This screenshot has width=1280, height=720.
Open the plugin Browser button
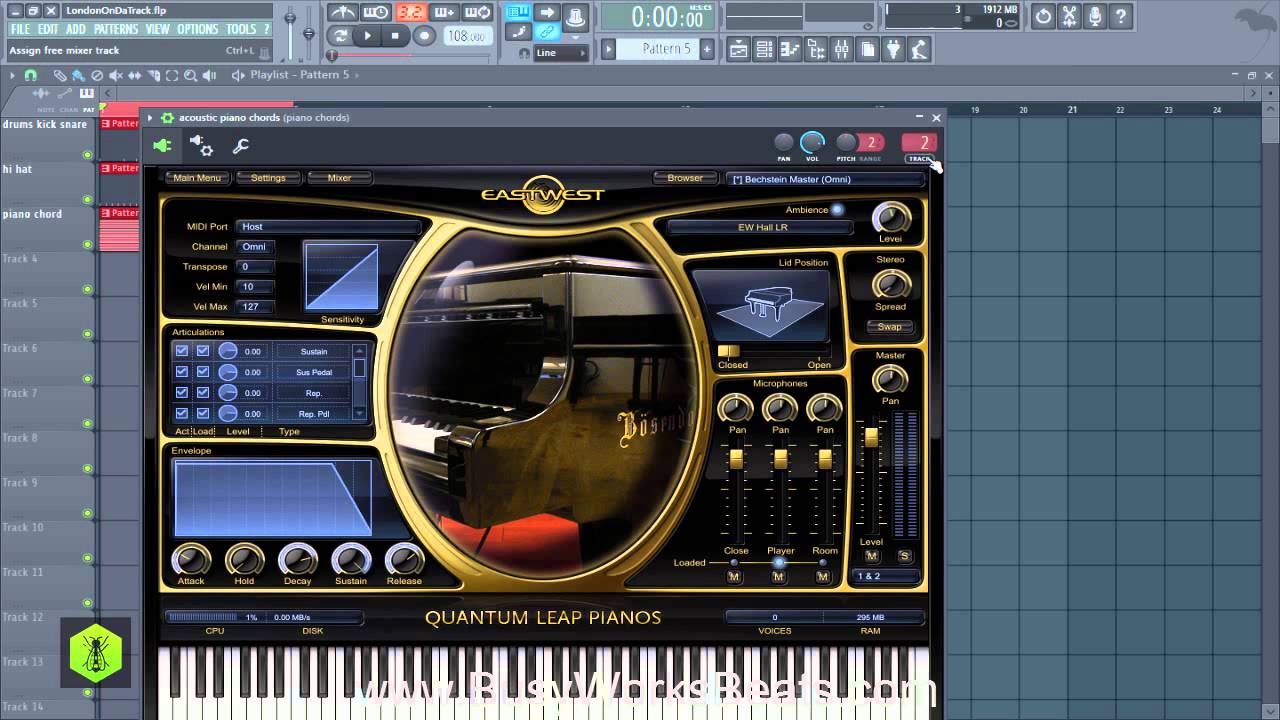685,178
